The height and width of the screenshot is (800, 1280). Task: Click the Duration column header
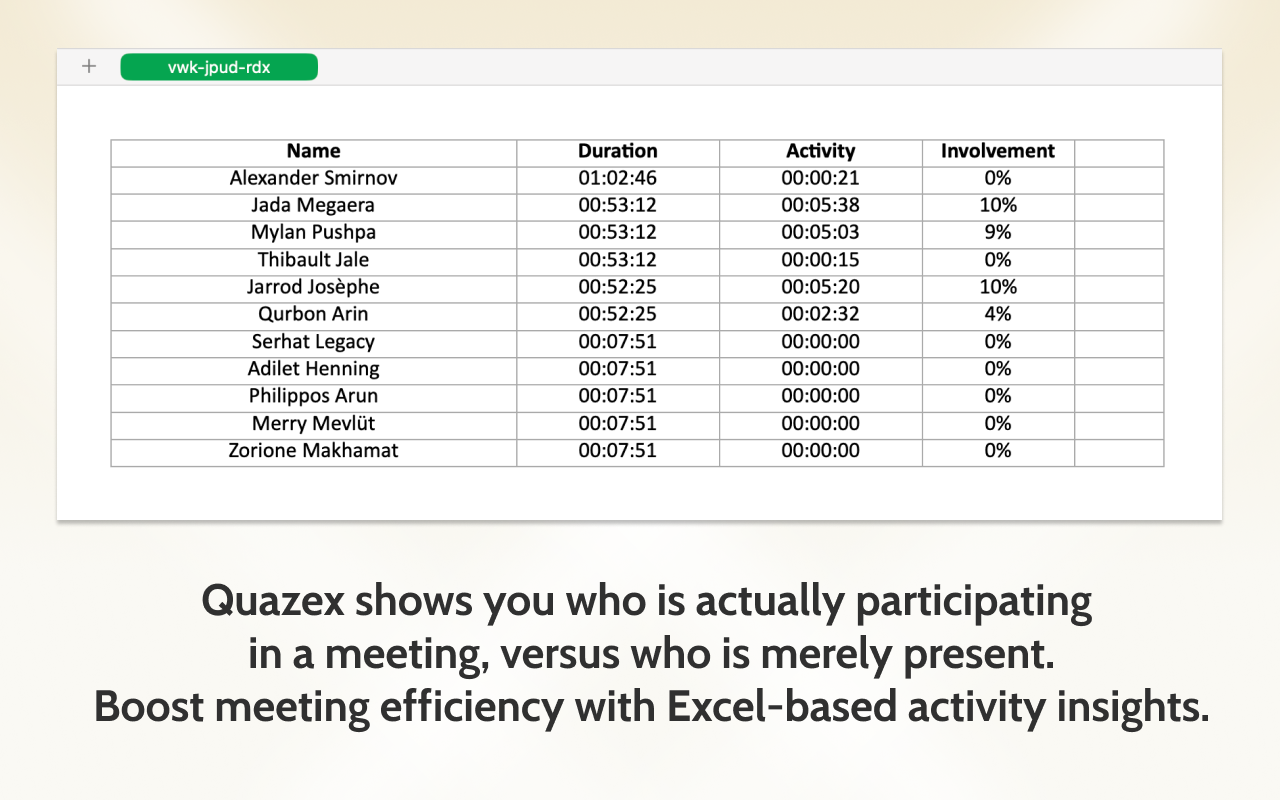click(617, 151)
